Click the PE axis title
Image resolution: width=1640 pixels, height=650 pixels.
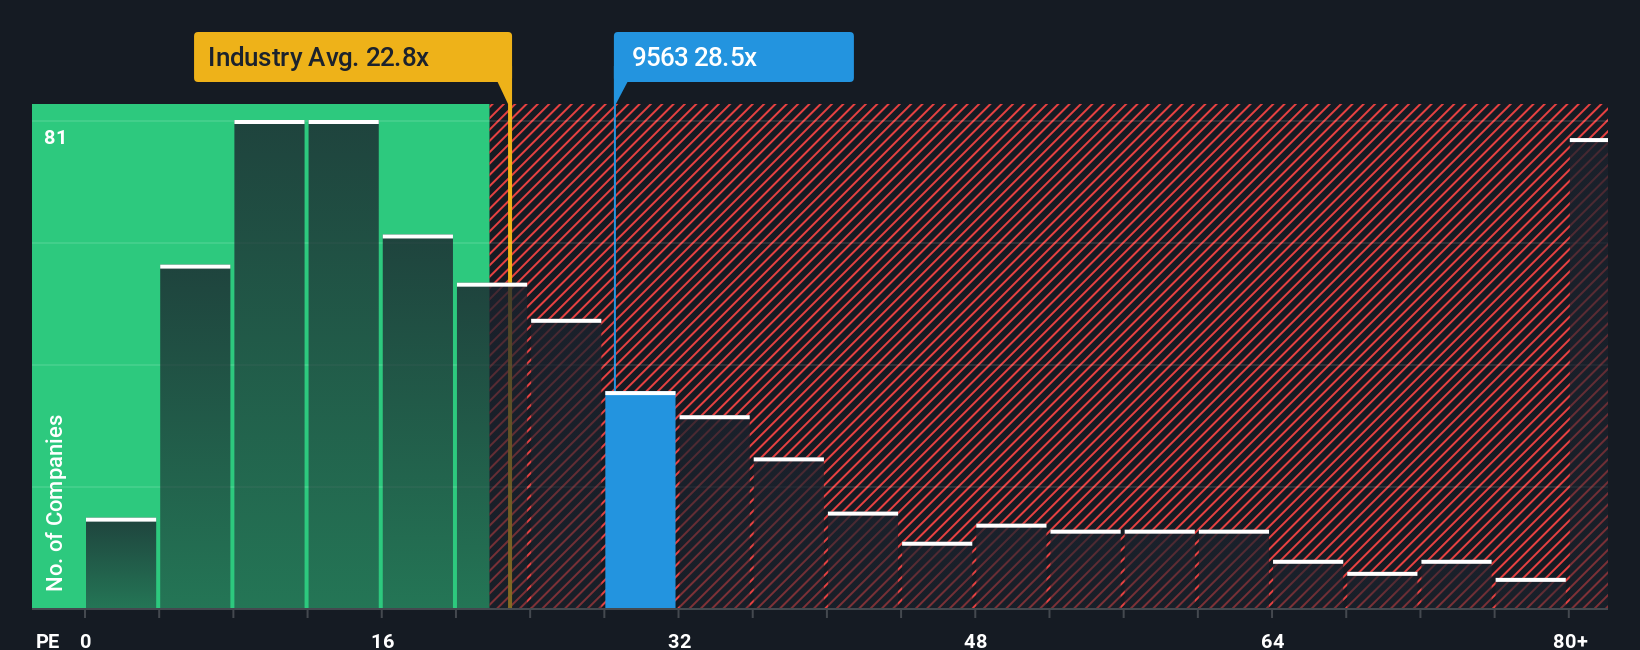[x=48, y=640]
